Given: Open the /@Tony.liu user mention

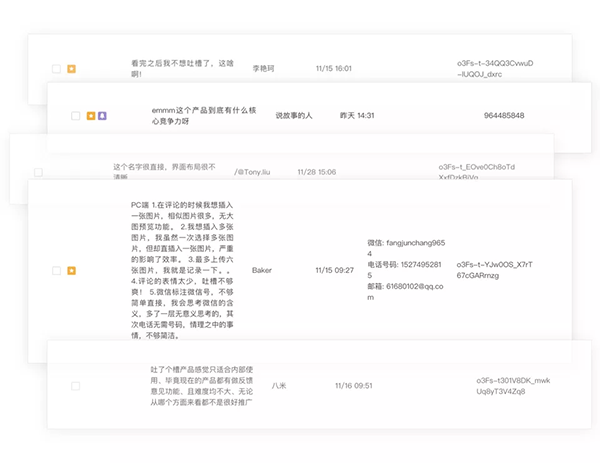Looking at the screenshot, I should [252, 172].
